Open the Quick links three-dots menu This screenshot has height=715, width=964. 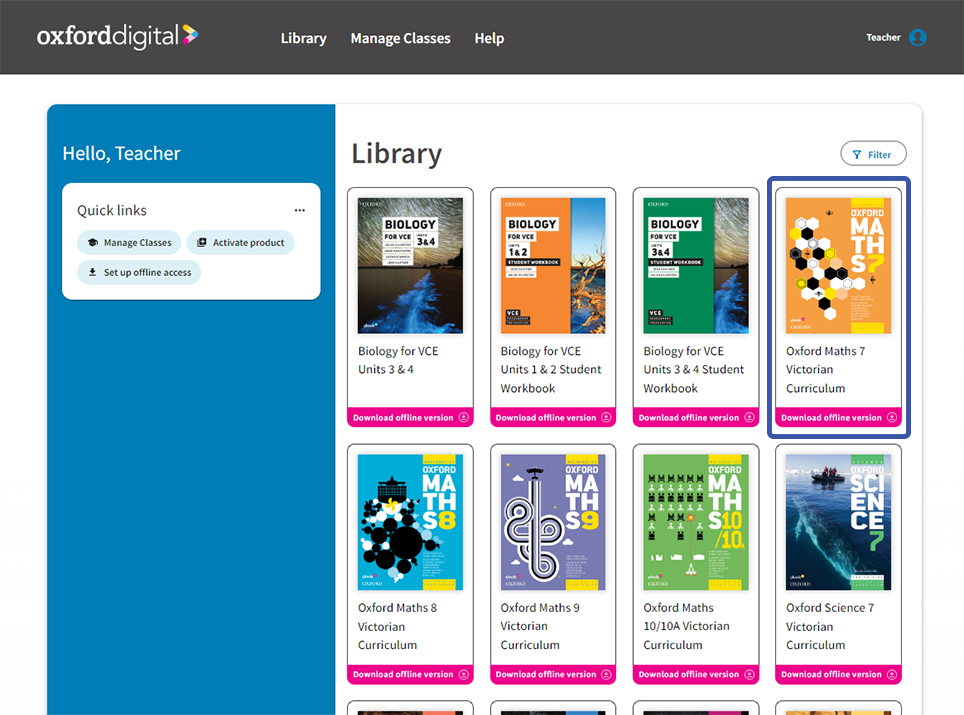(x=299, y=210)
